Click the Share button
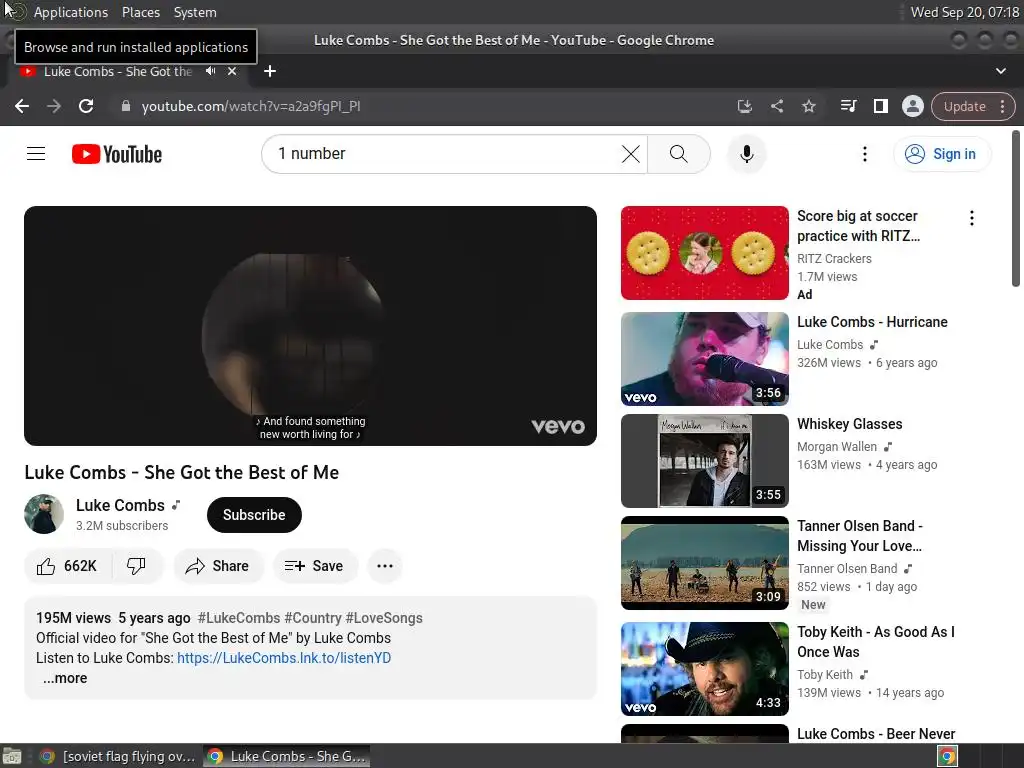Viewport: 1024px width, 768px height. coord(218,566)
